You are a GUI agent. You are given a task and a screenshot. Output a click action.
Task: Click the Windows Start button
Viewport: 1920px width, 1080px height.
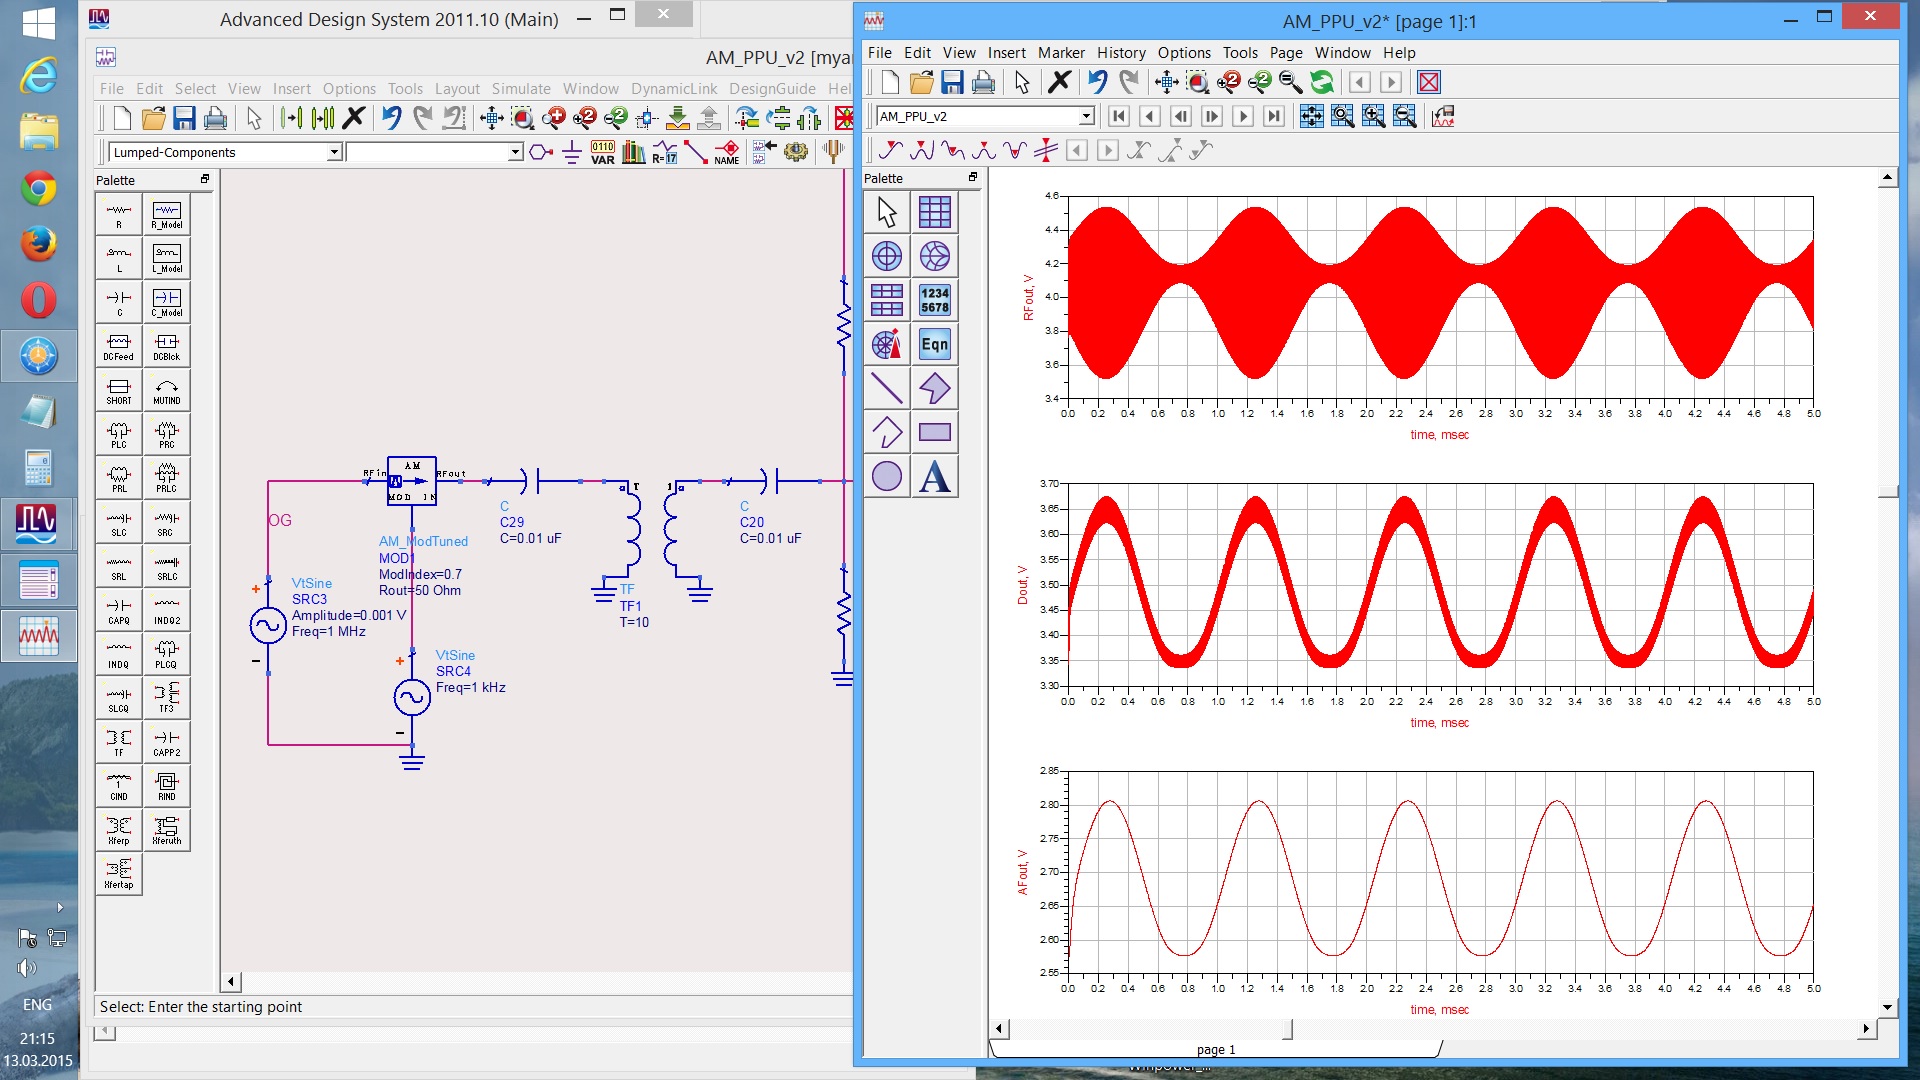[38, 22]
